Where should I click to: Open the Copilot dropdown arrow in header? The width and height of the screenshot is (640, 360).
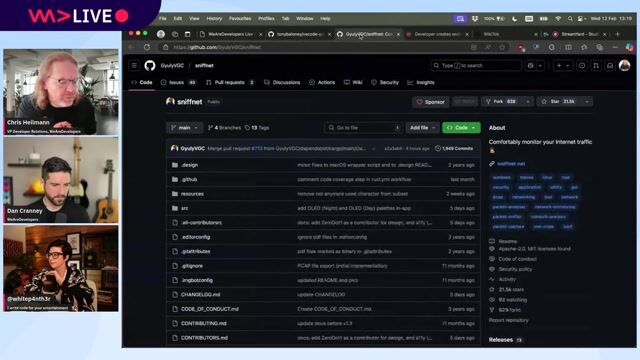pos(540,66)
